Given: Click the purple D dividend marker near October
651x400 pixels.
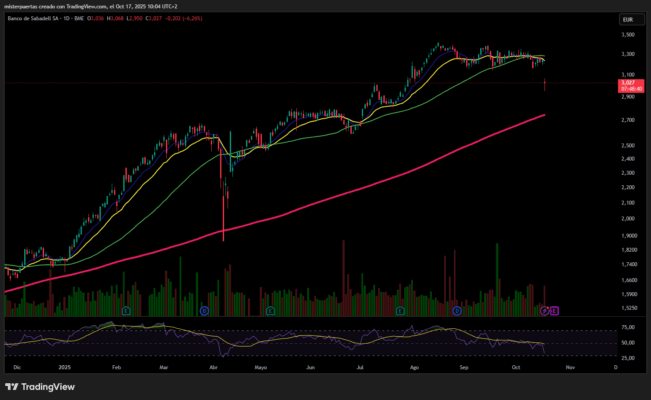Looking at the screenshot, I should coord(545,312).
